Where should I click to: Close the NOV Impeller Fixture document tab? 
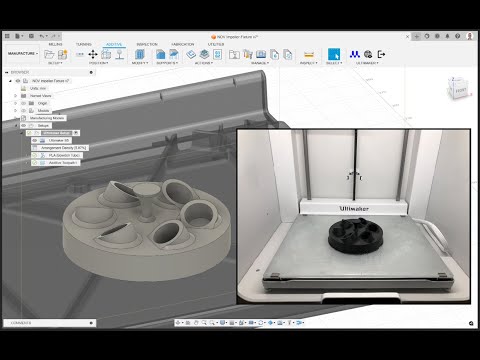[x=407, y=36]
